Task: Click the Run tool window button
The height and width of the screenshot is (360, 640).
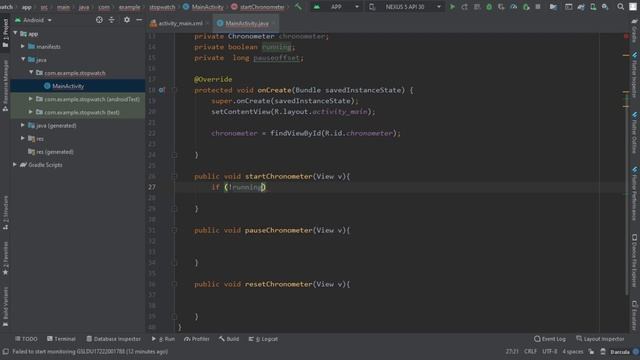Action: point(163,339)
